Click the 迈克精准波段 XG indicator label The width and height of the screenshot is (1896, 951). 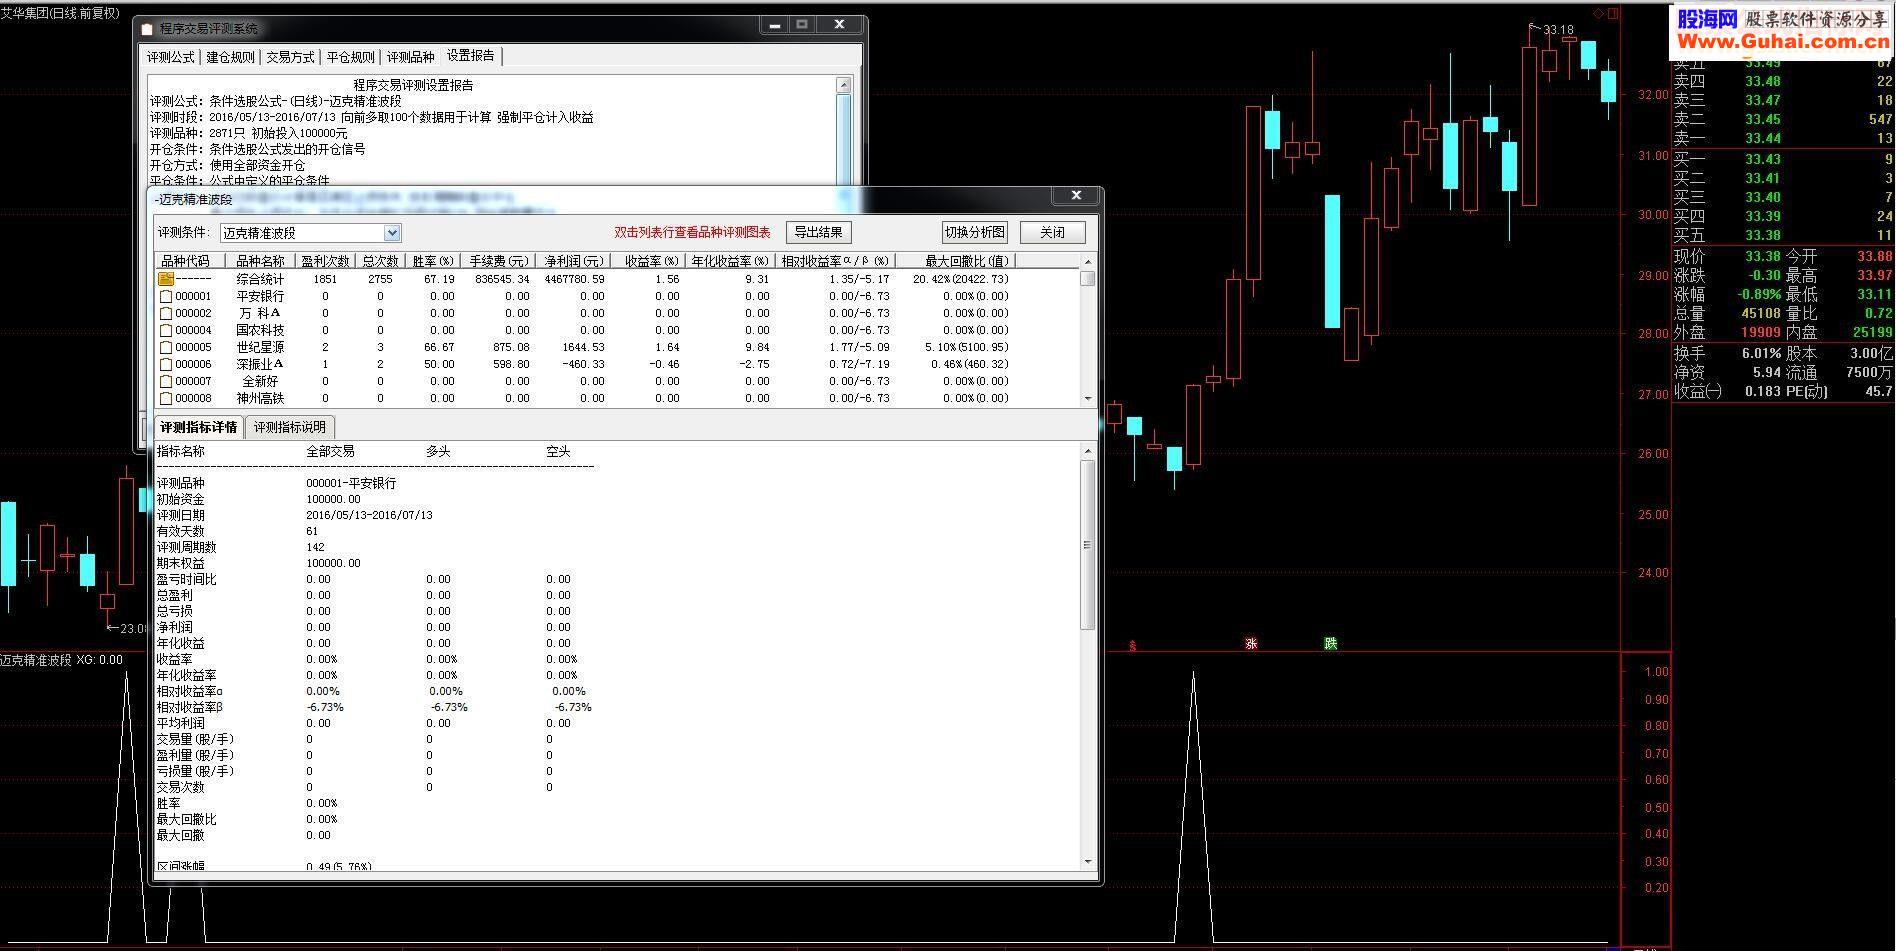click(x=61, y=660)
